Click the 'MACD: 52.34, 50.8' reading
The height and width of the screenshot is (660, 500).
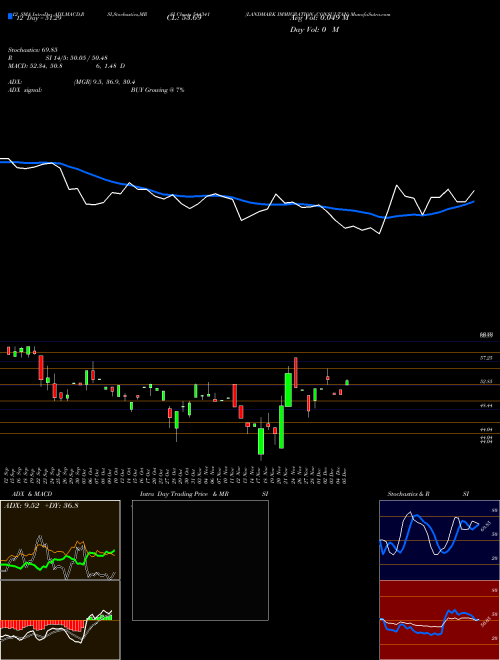(36, 66)
